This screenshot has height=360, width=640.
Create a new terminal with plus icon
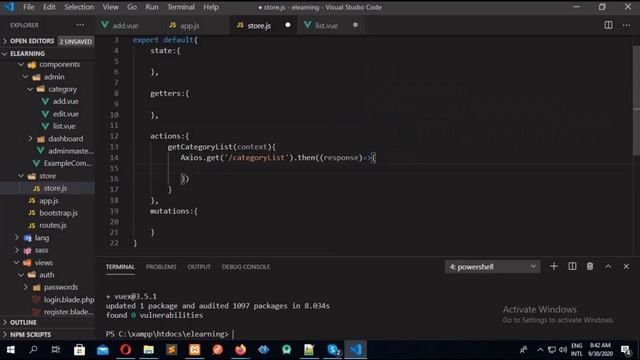click(x=553, y=266)
